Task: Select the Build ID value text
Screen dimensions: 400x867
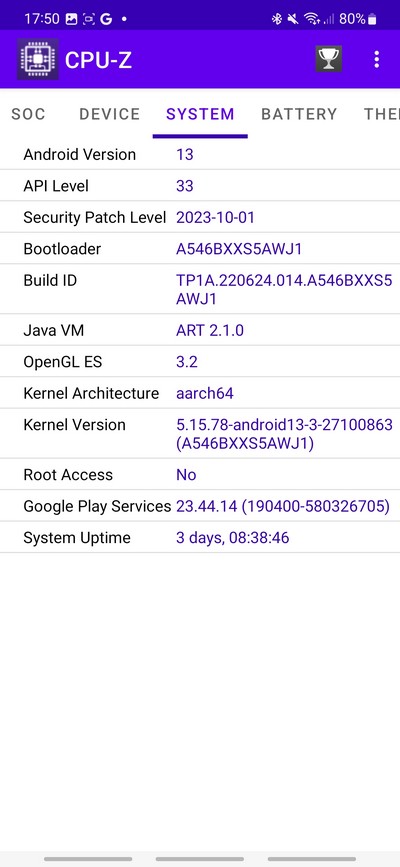Action: pos(284,290)
